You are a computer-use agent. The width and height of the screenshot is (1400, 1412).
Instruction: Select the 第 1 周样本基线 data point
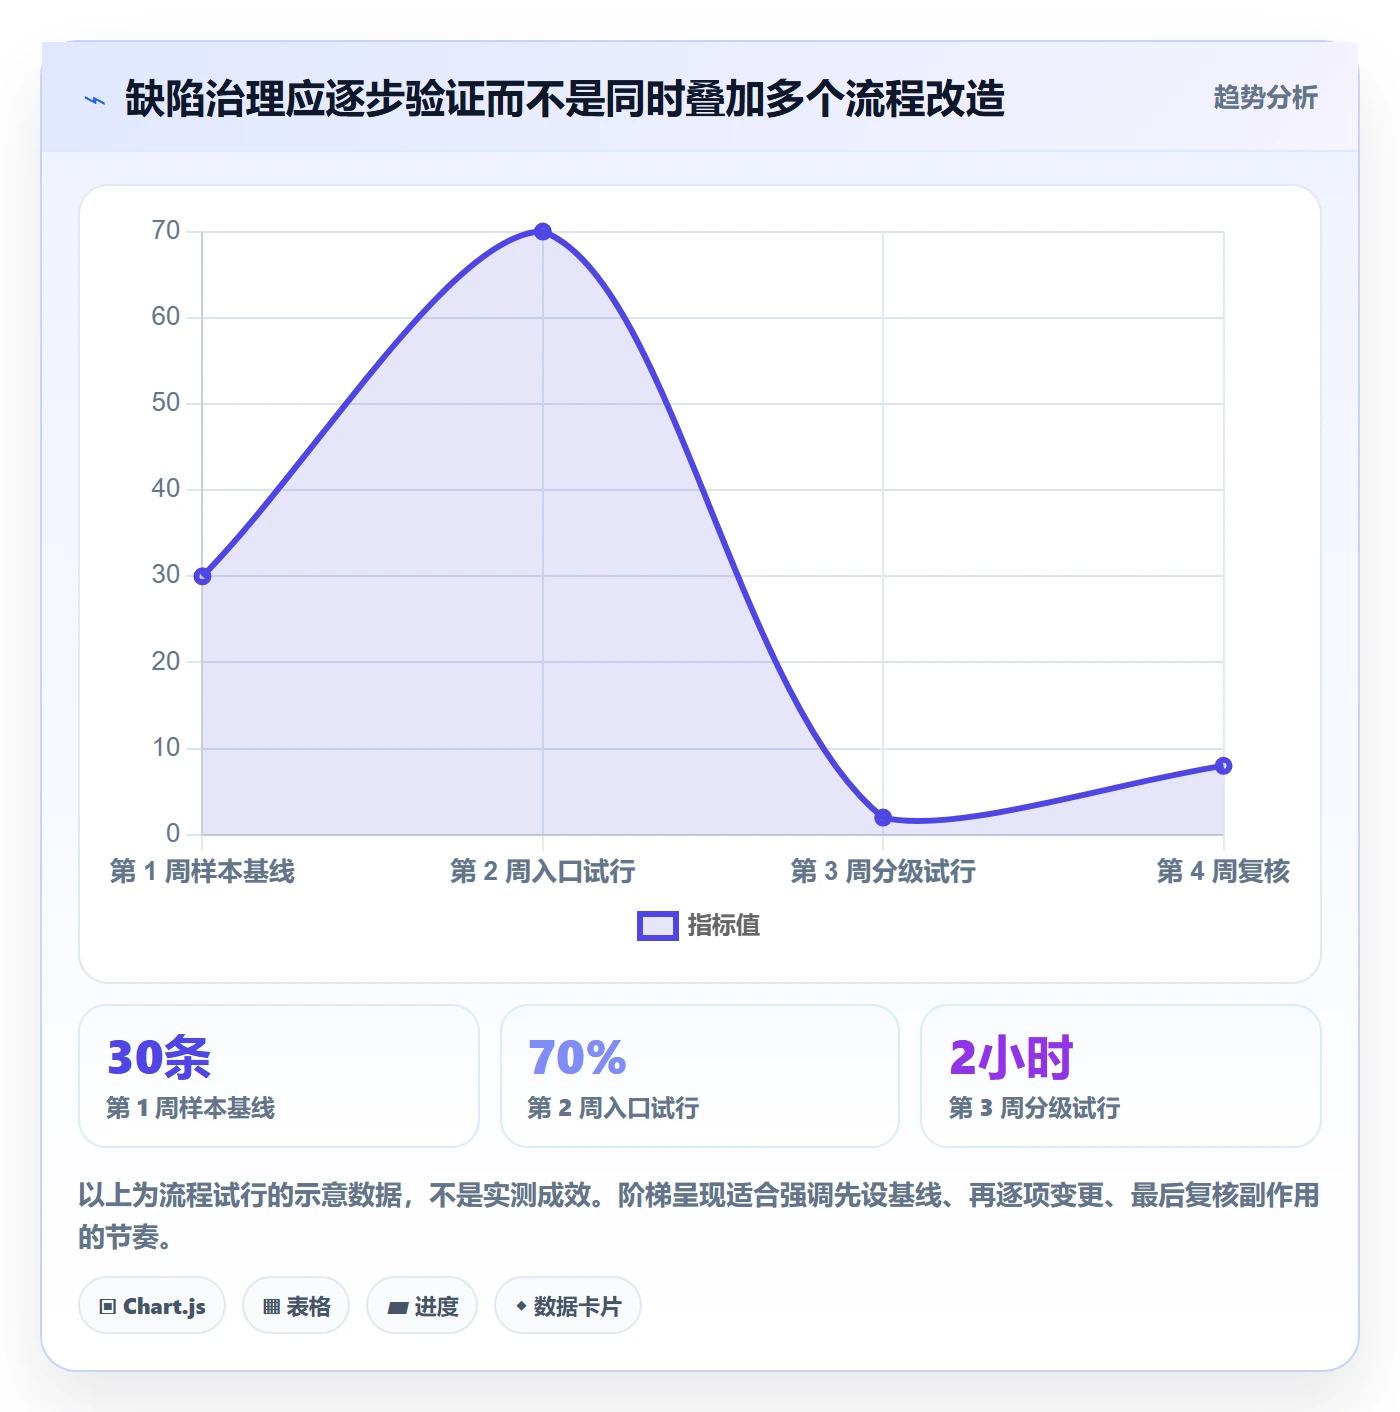[202, 576]
